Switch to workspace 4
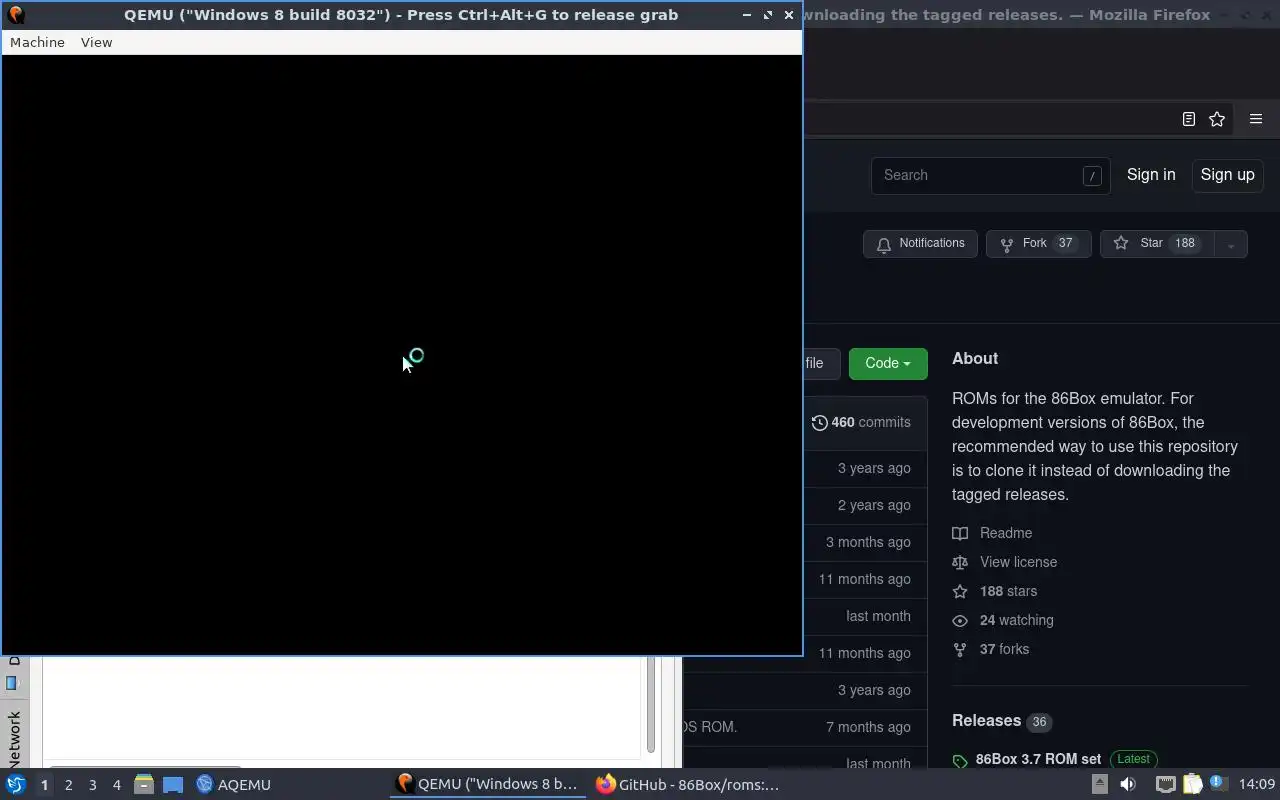 pos(116,785)
